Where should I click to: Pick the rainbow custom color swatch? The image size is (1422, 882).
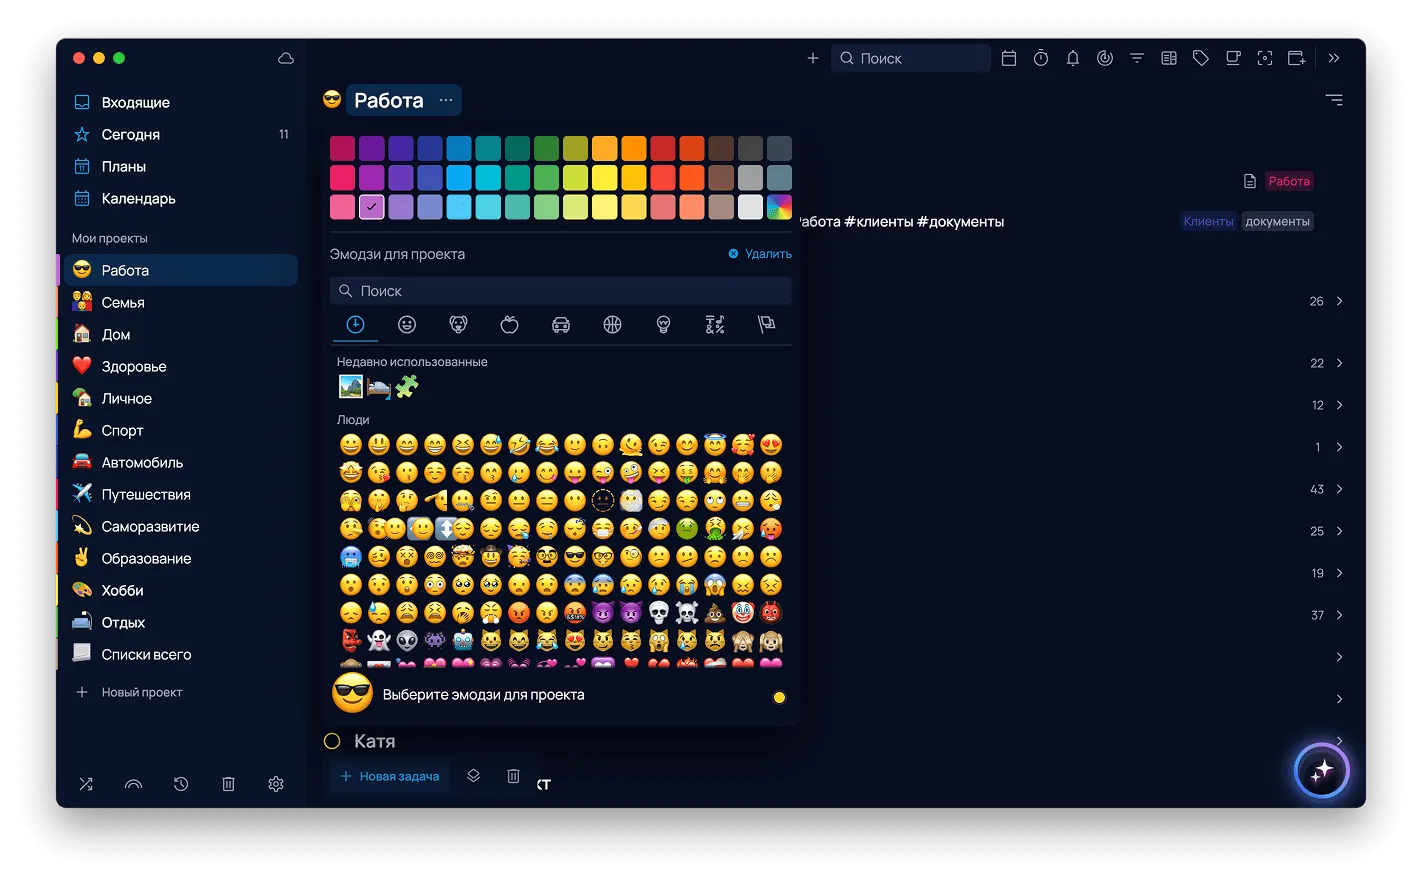(x=779, y=207)
